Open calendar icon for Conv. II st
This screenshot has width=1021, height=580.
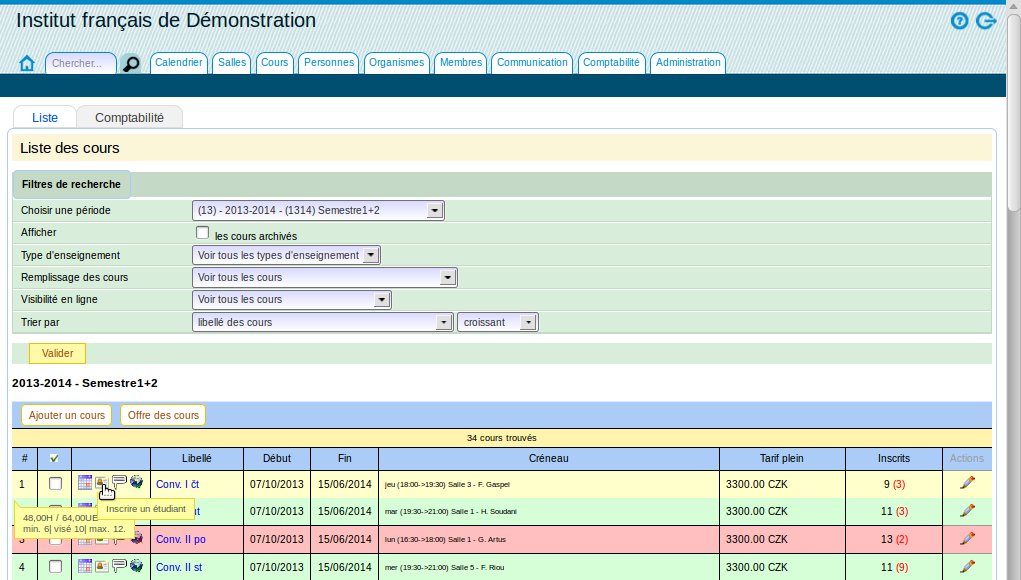pos(85,566)
